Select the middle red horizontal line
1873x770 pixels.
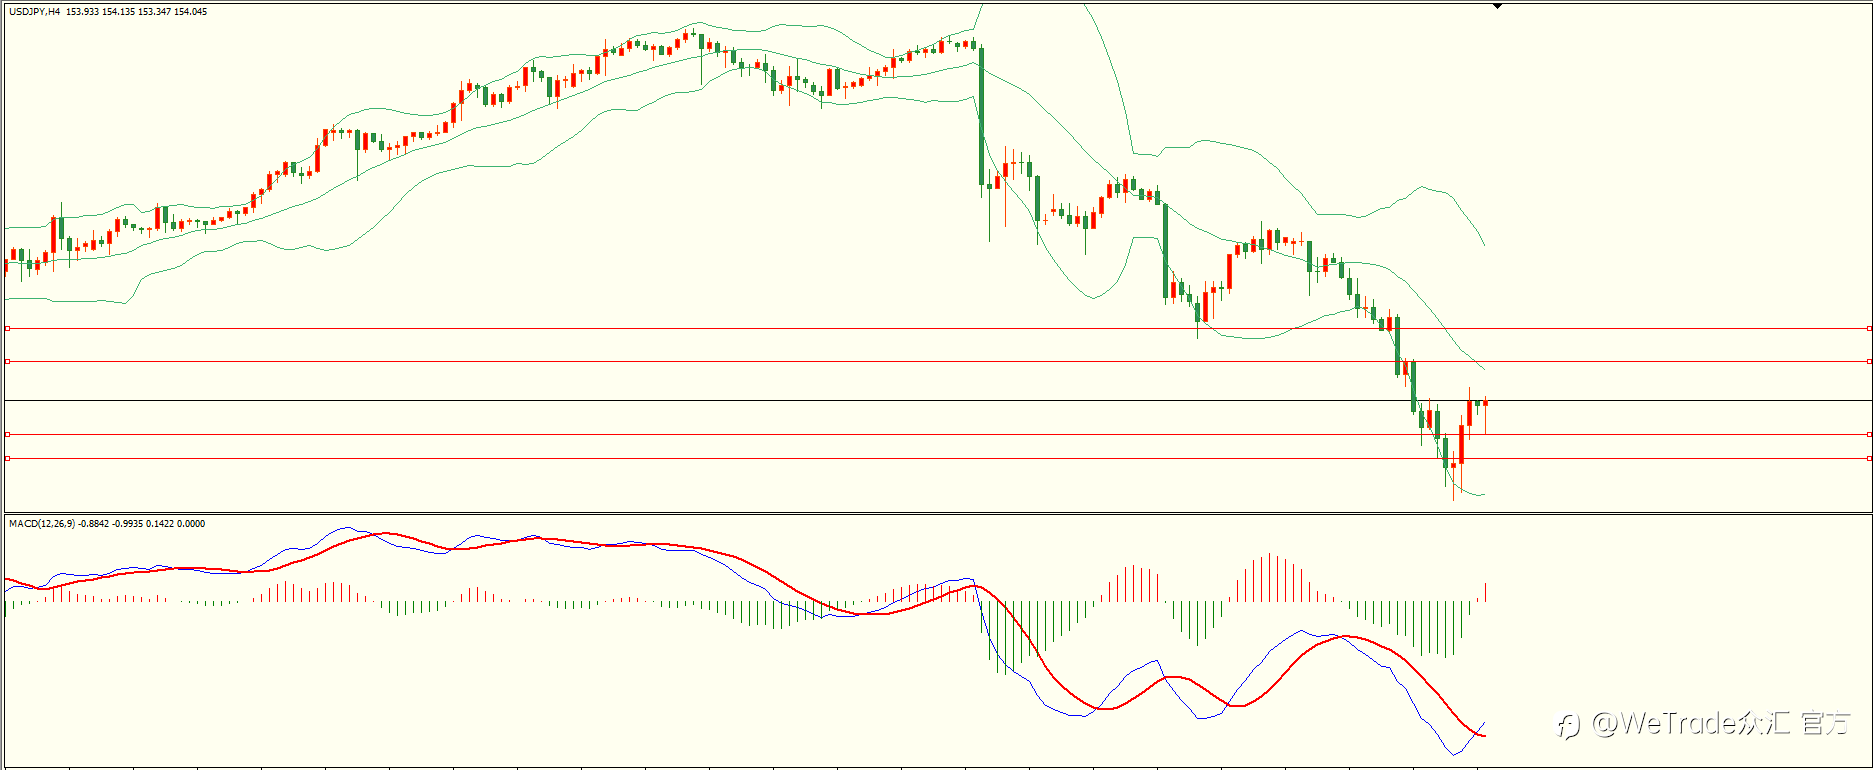[937, 434]
